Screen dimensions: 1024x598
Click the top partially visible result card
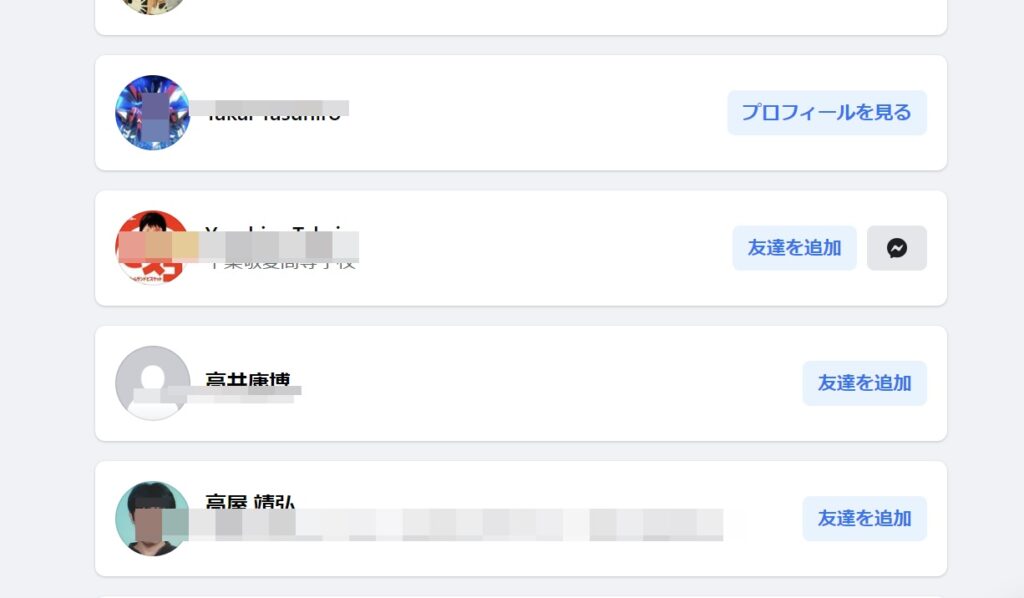click(x=521, y=17)
